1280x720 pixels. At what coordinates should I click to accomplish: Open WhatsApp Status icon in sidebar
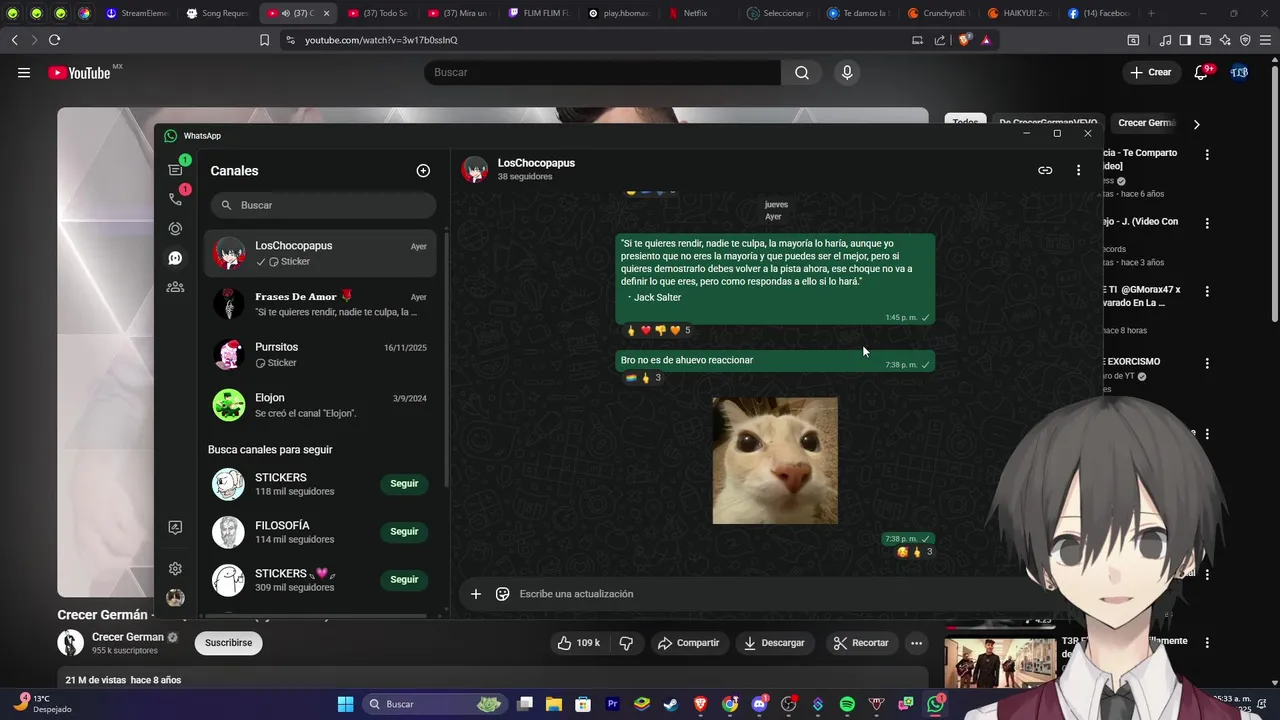point(175,229)
